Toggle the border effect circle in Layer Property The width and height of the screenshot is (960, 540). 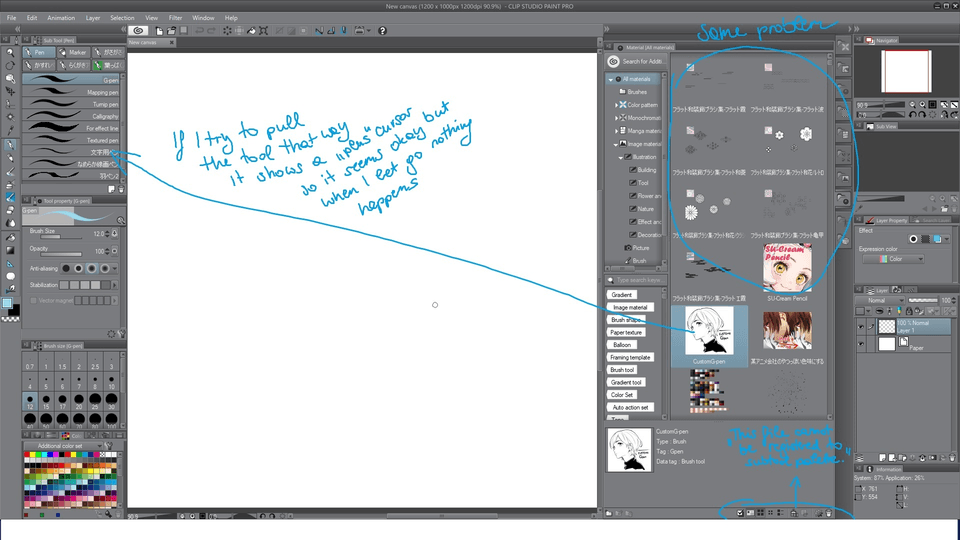point(913,239)
